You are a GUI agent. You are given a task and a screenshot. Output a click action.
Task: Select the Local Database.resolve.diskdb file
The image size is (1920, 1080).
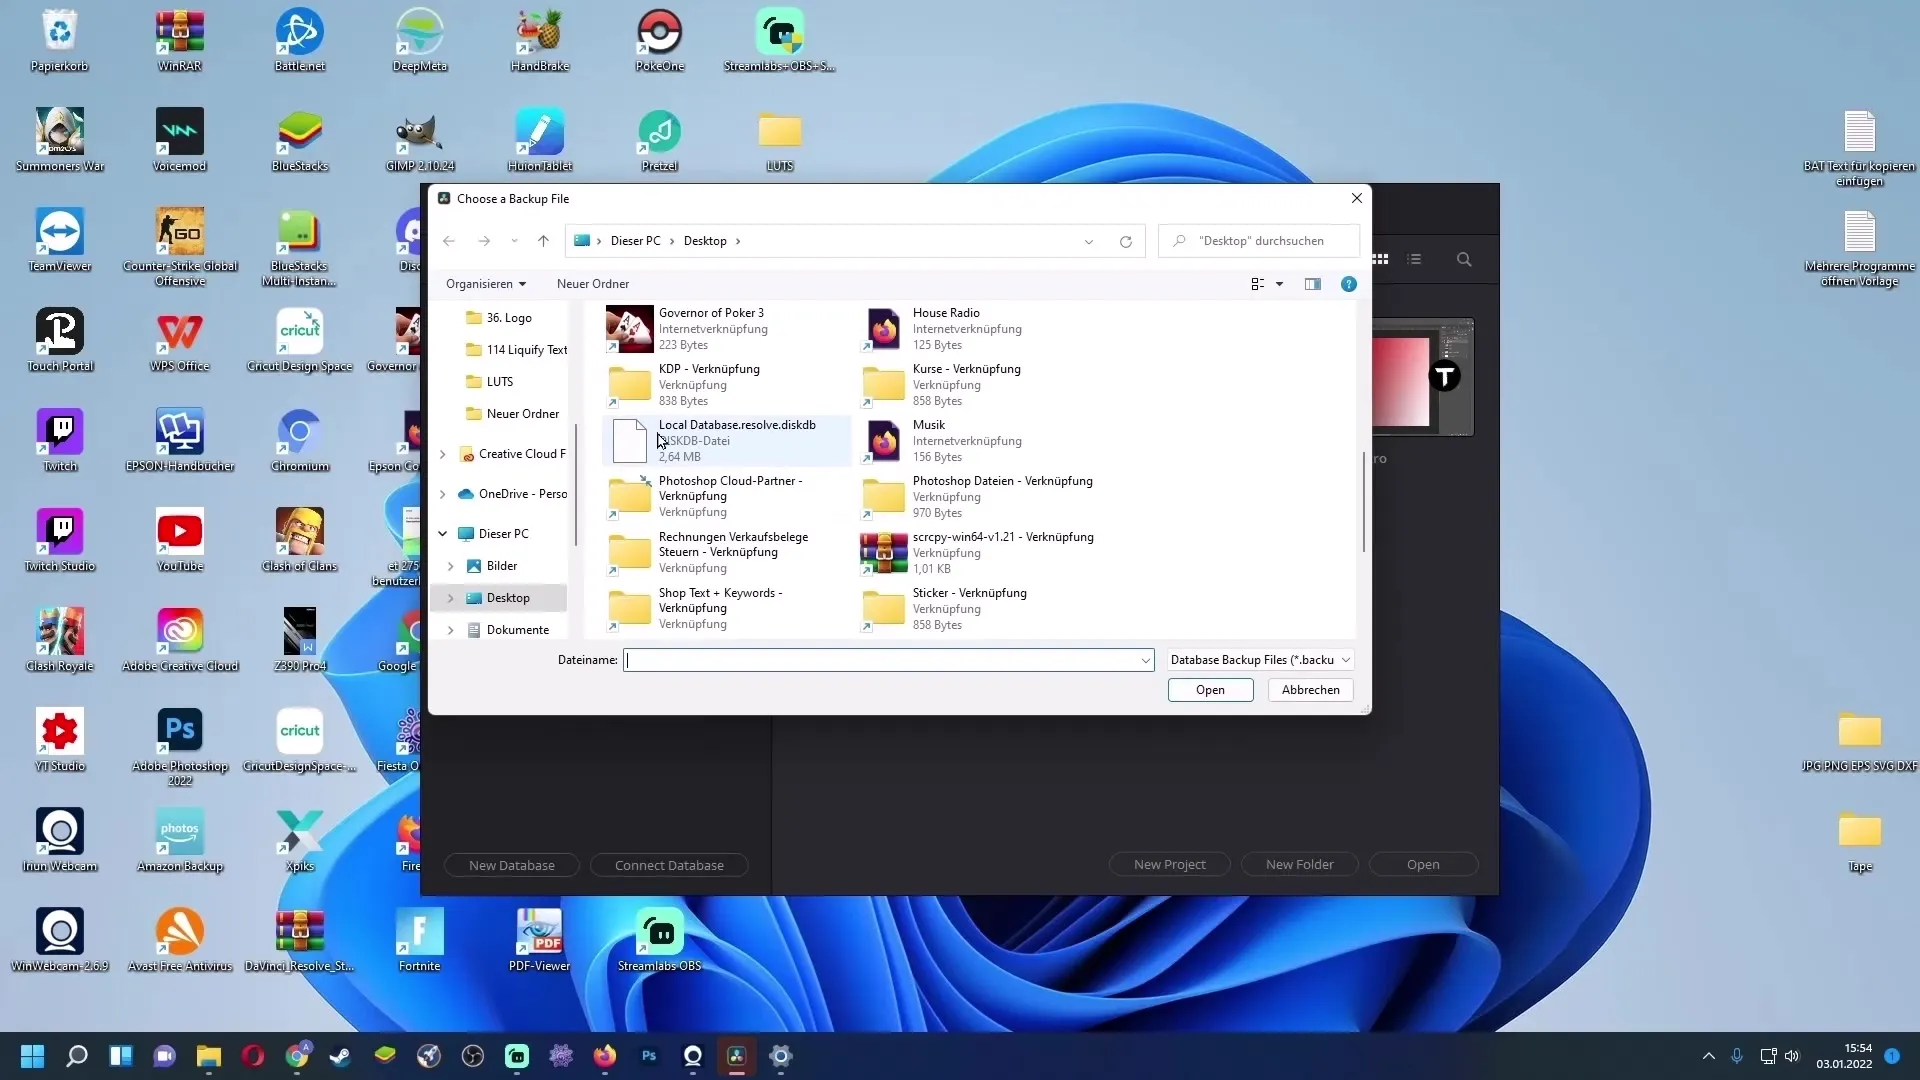click(x=727, y=441)
